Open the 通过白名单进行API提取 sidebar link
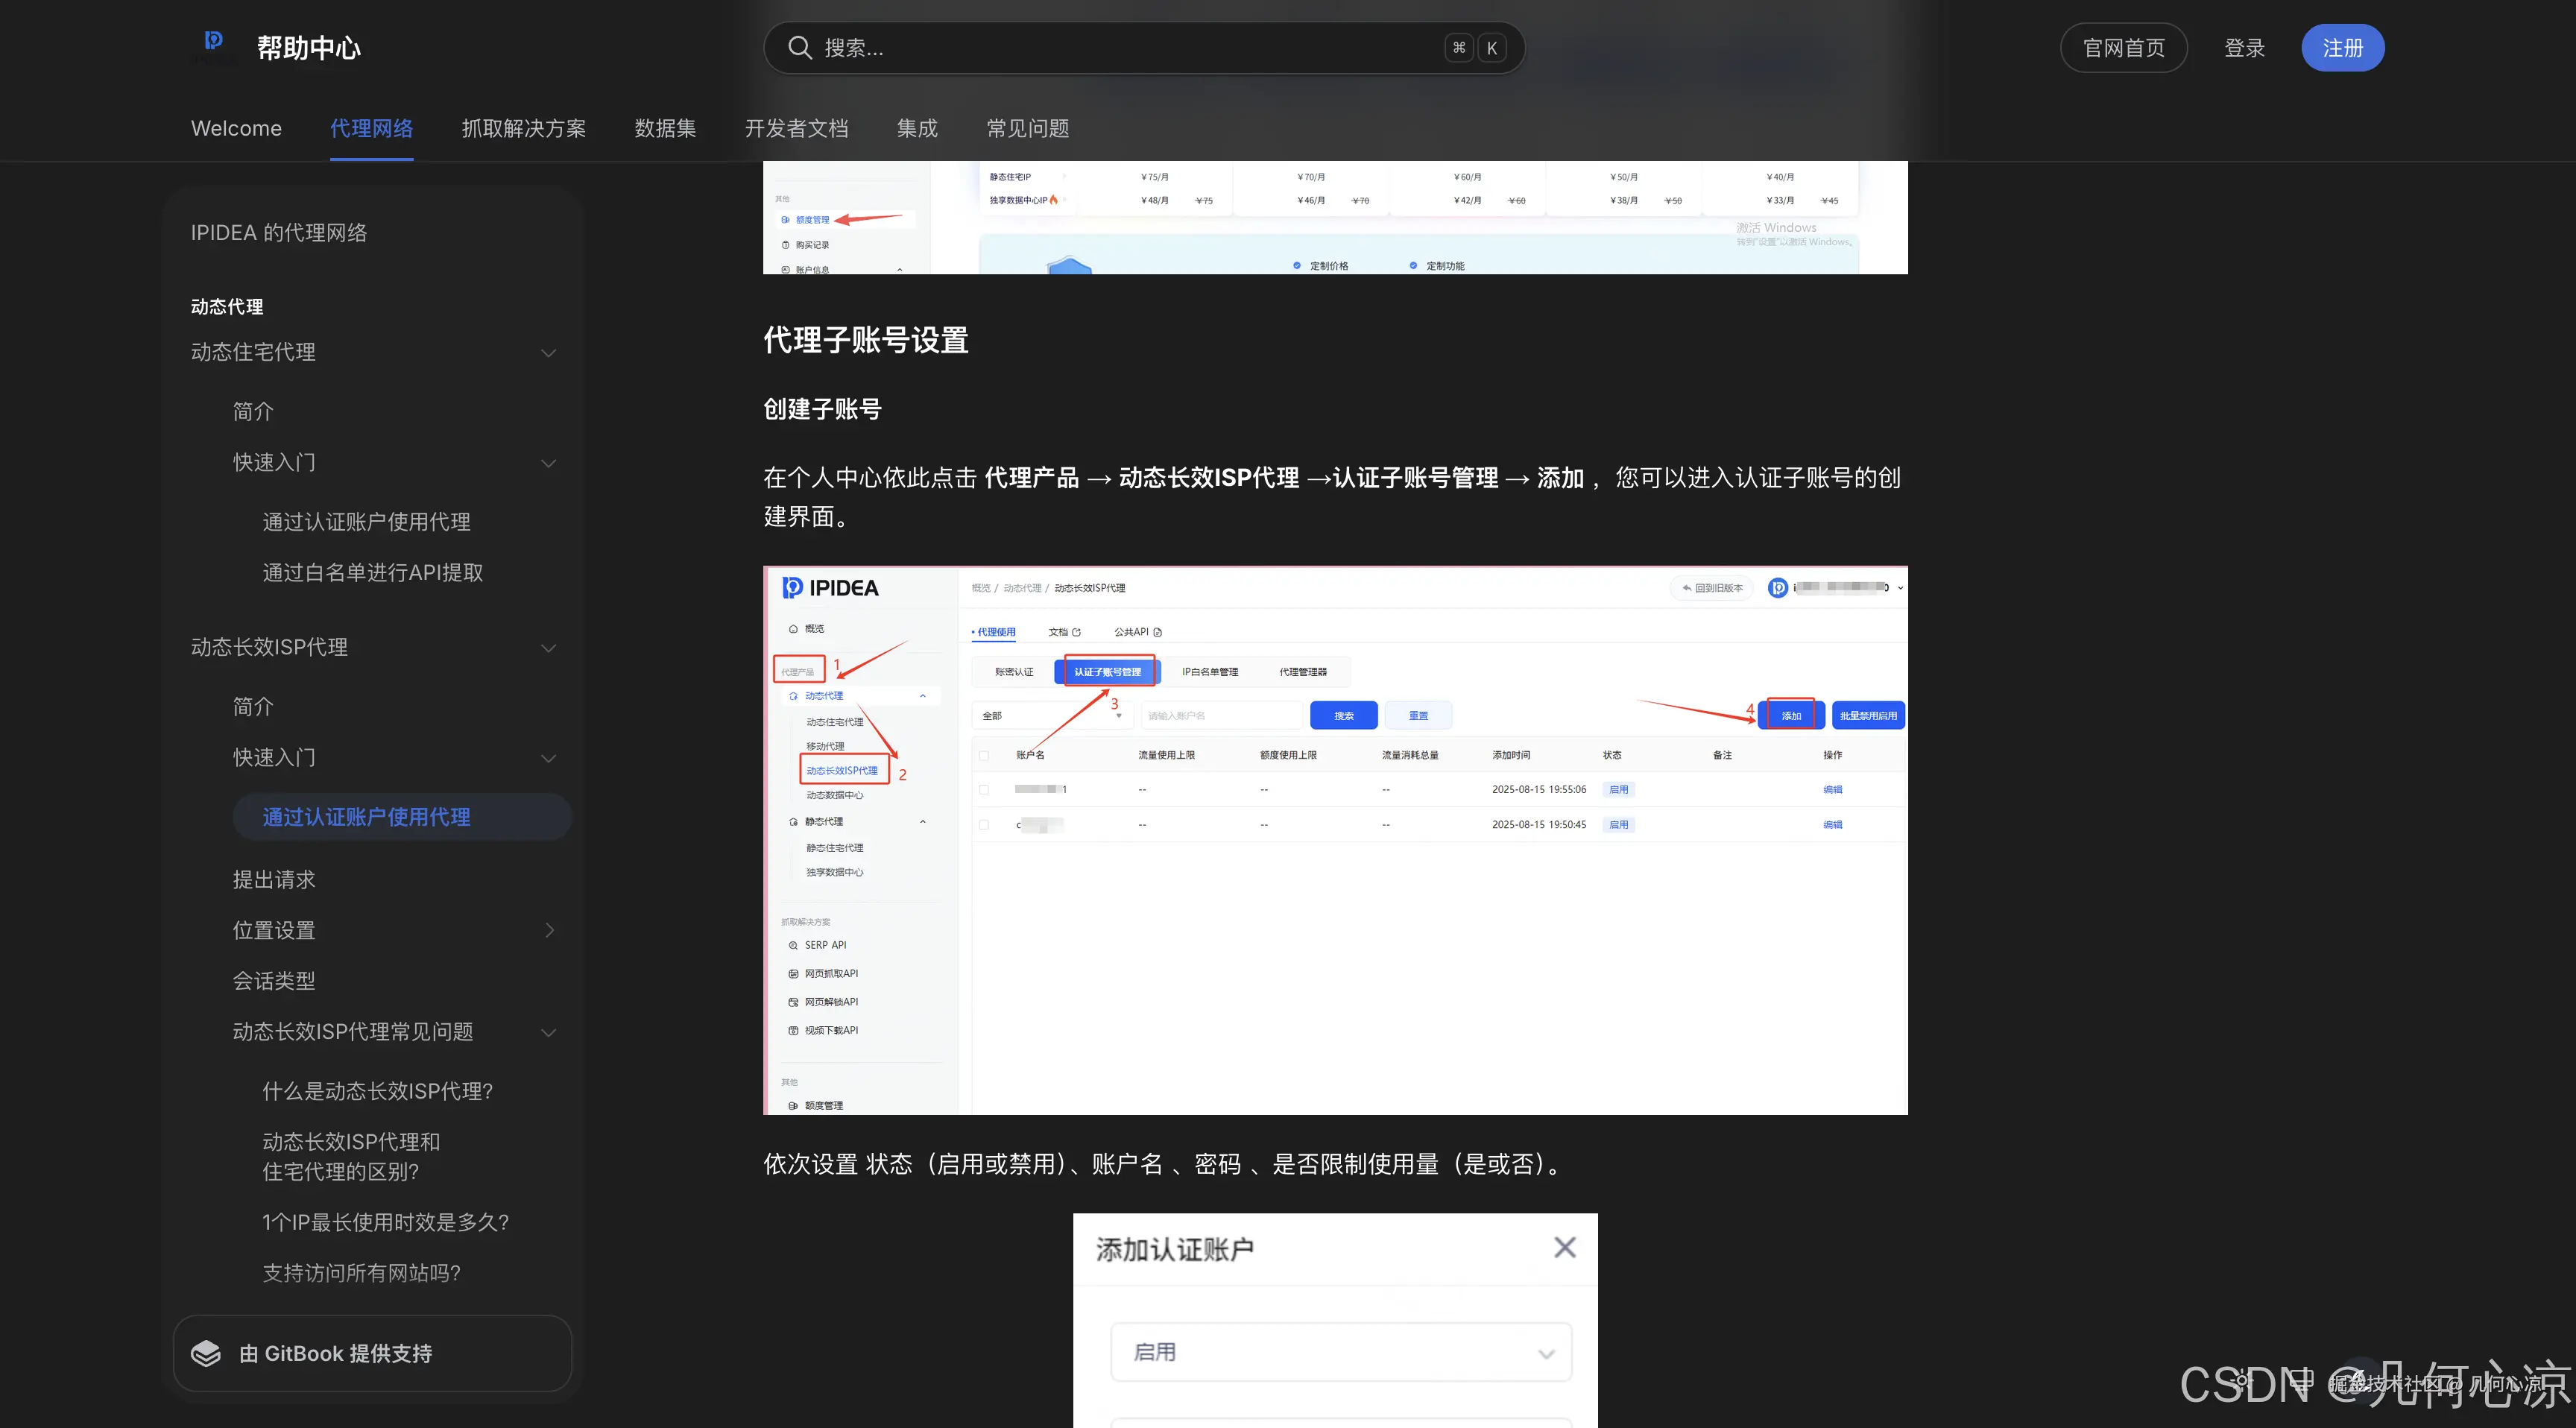The image size is (2576, 1428). click(372, 572)
